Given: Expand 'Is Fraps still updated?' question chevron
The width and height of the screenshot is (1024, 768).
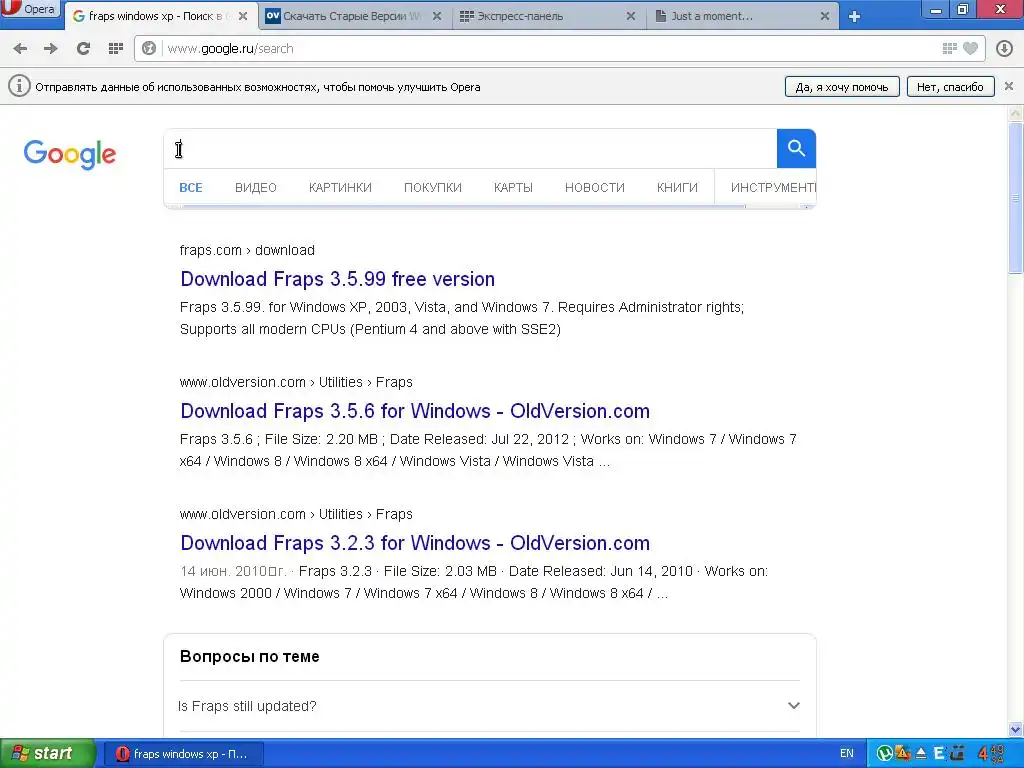Looking at the screenshot, I should pyautogui.click(x=793, y=705).
